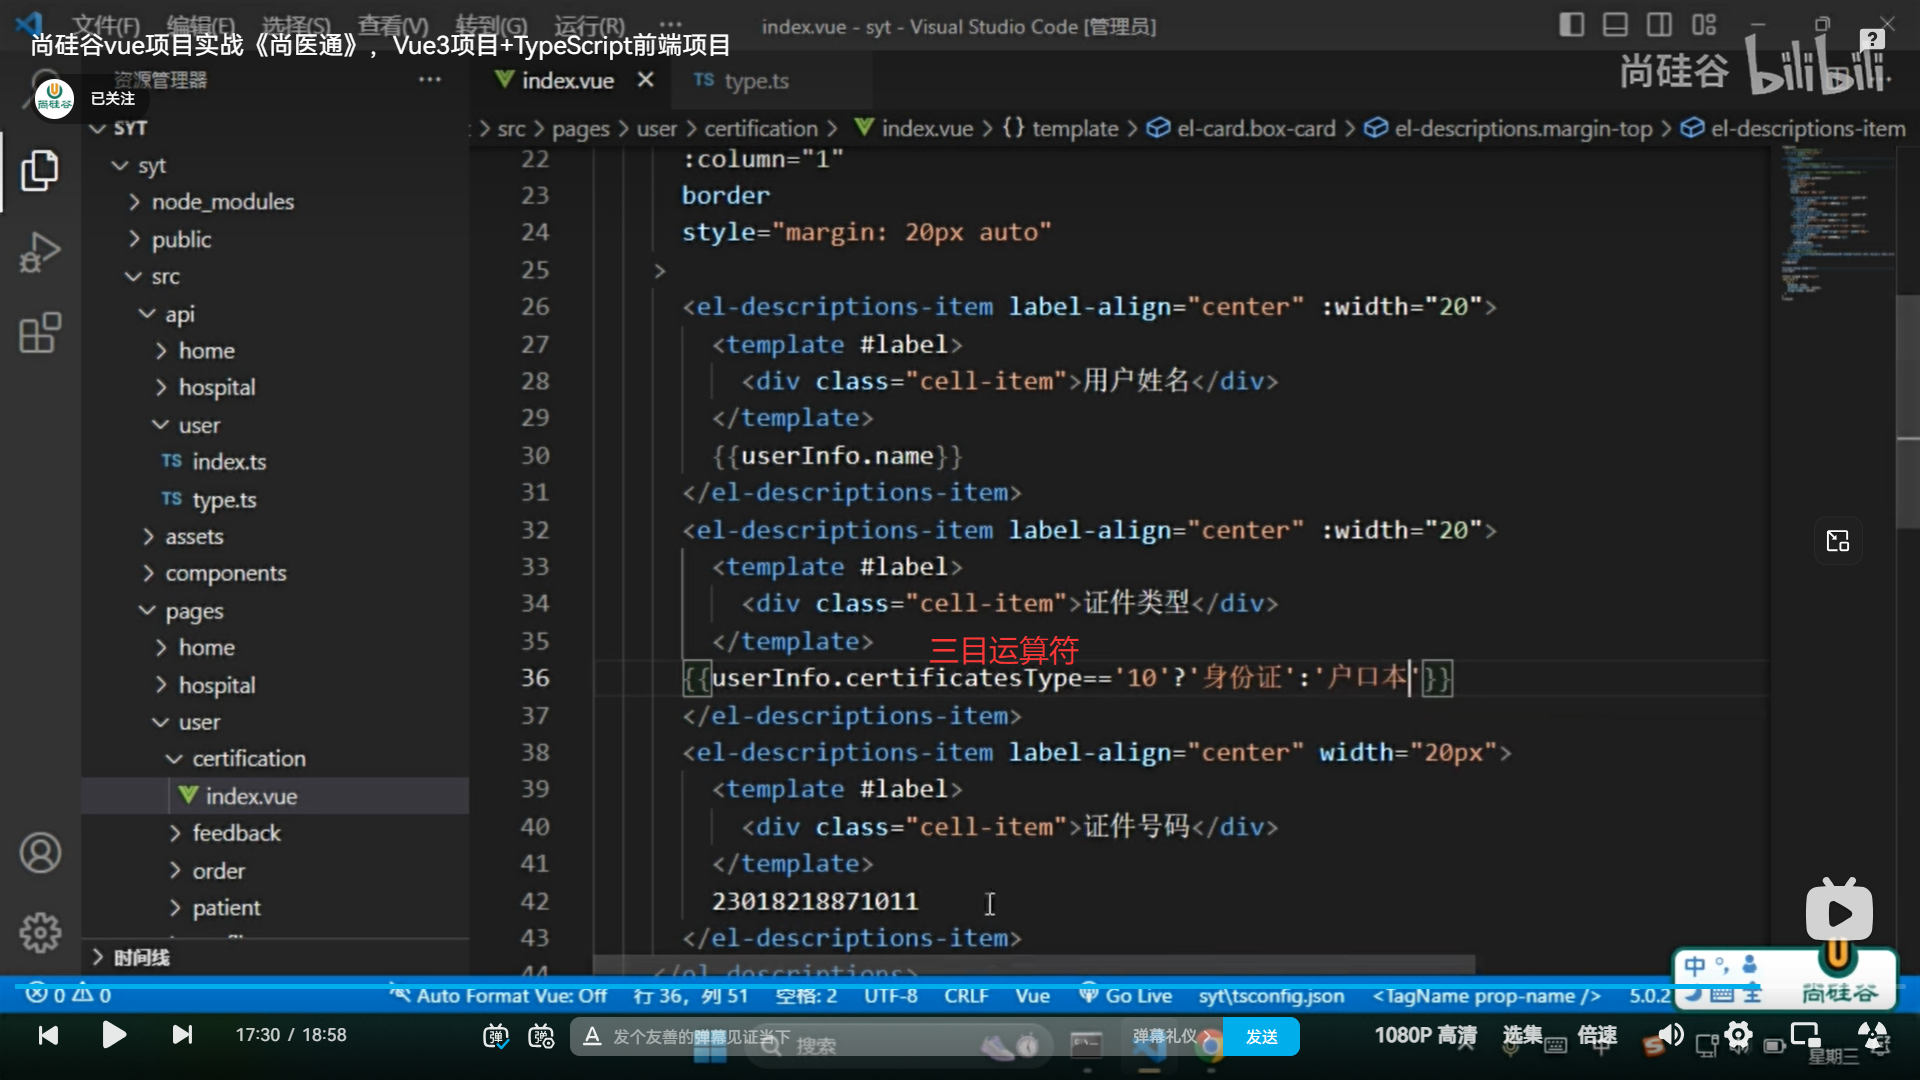Expand the feedback folder
The image size is (1920, 1080).
coord(236,833)
